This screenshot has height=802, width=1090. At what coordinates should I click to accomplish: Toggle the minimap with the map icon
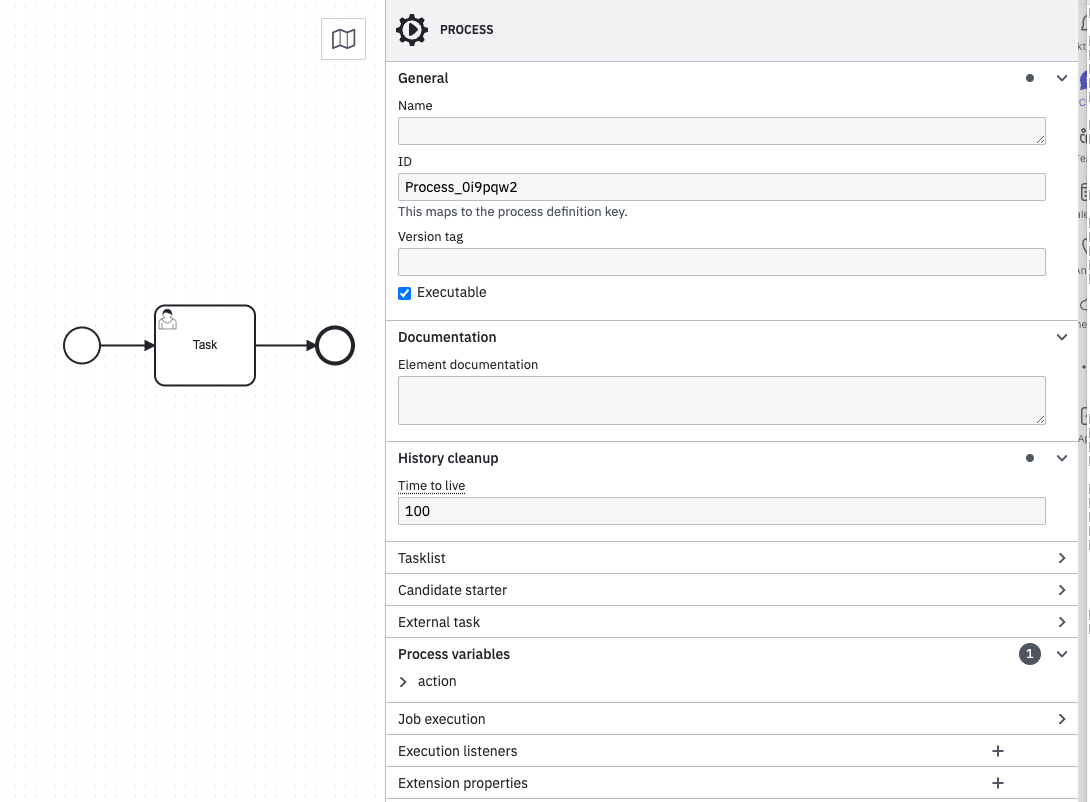343,39
